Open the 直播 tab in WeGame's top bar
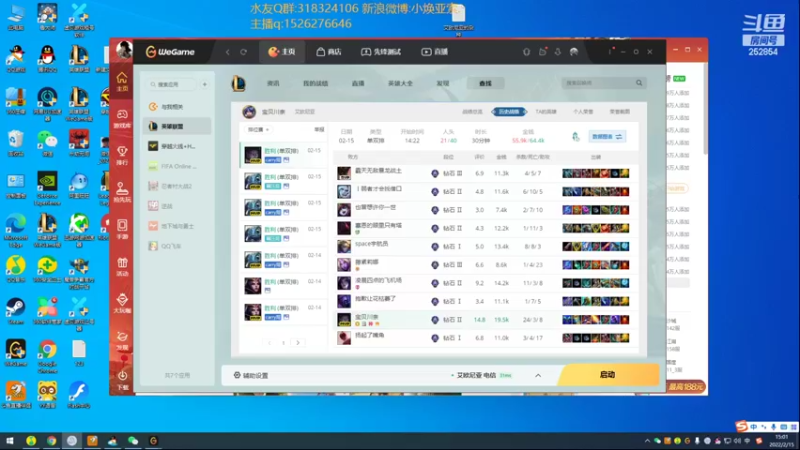Screen dimensions: 800x450 pos(434,52)
